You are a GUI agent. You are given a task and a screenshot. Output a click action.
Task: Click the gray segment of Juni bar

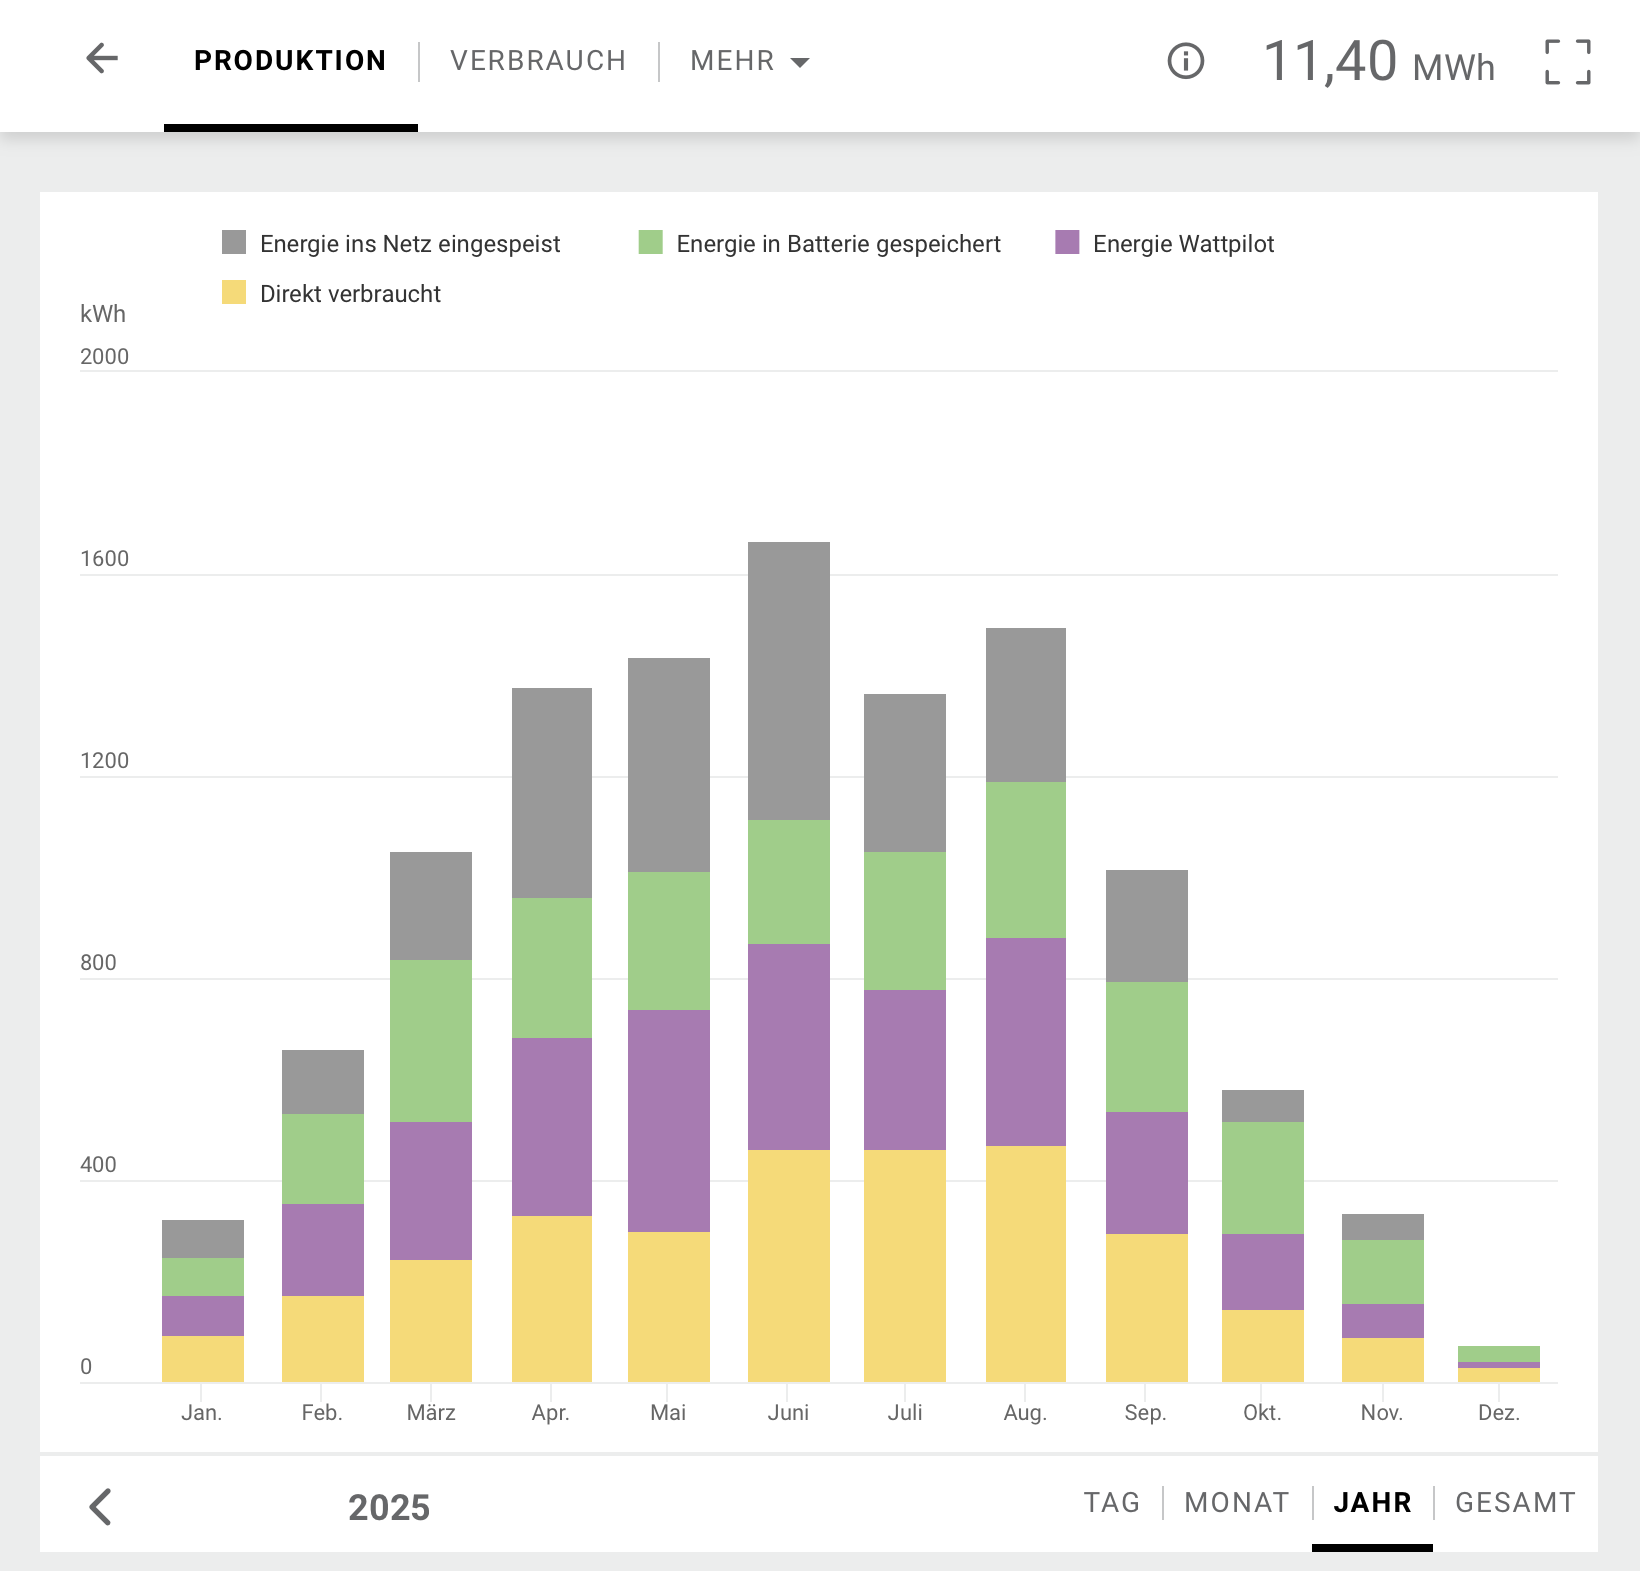point(788,680)
